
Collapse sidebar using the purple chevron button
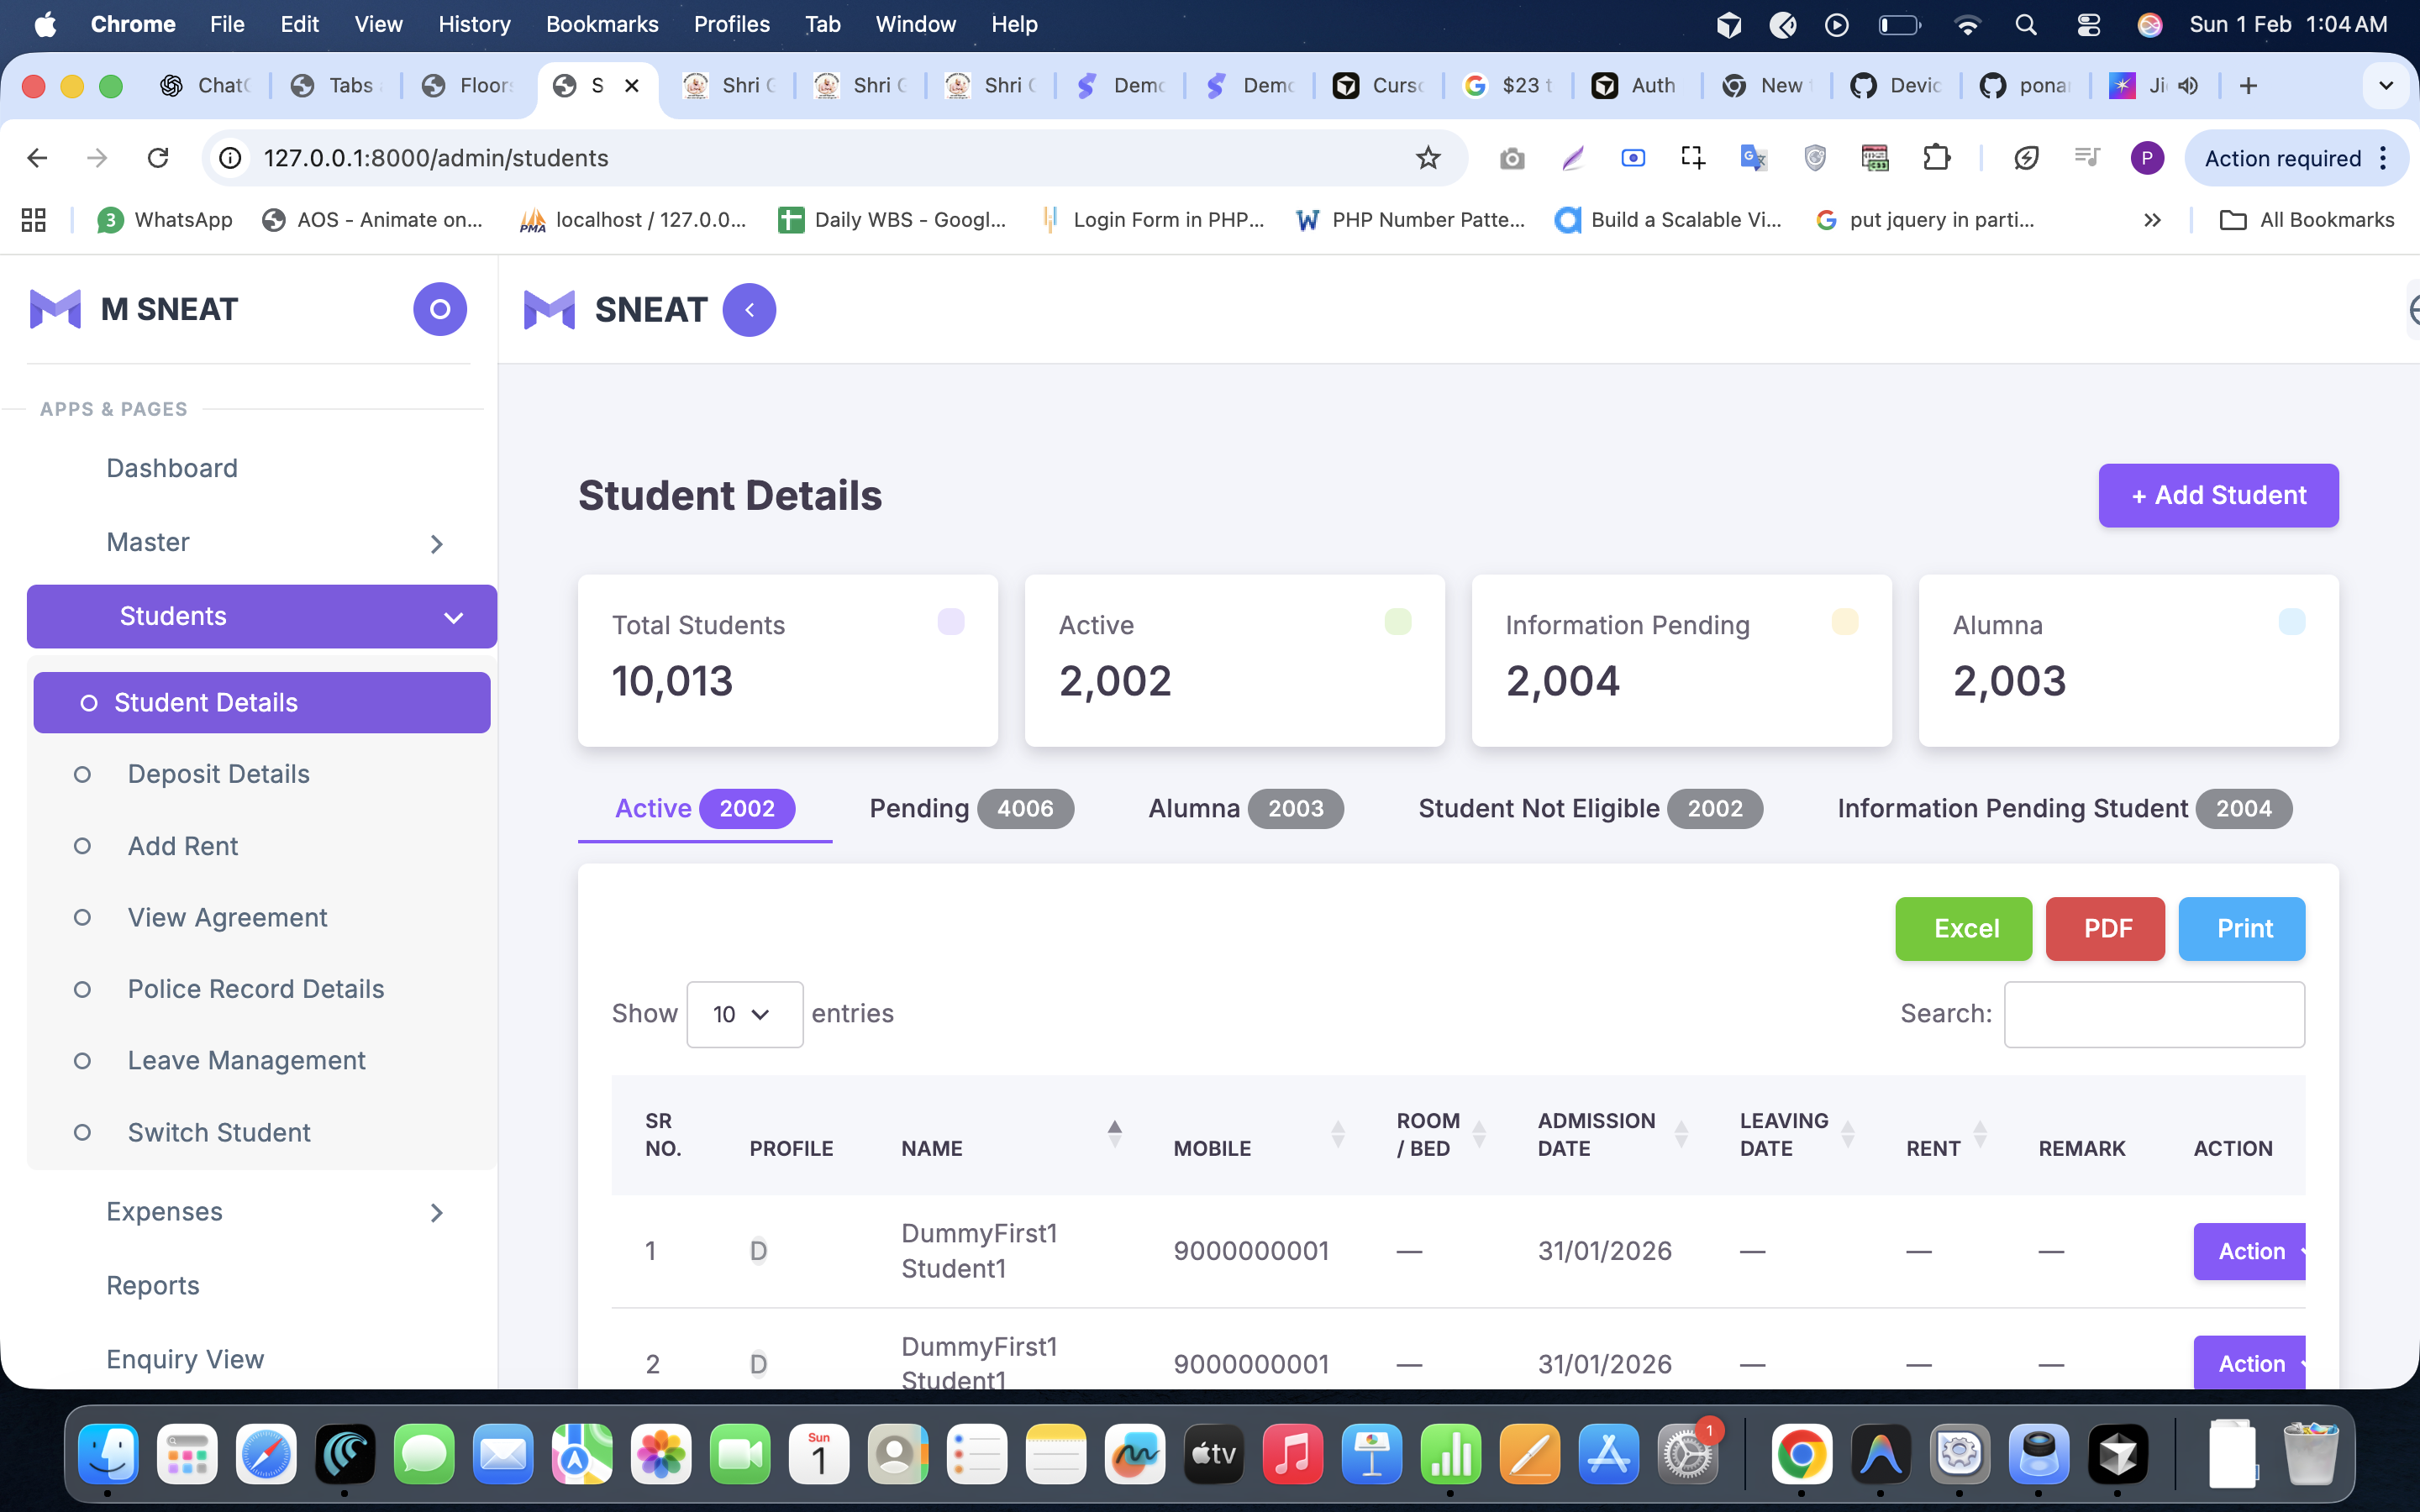[749, 310]
